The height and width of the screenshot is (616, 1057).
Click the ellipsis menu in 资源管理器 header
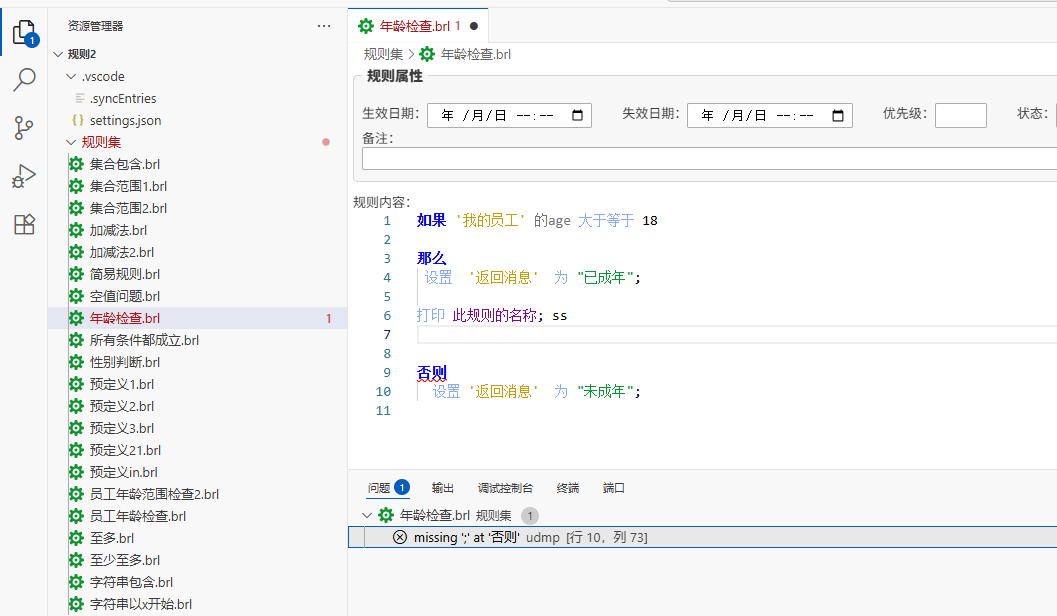click(x=323, y=26)
